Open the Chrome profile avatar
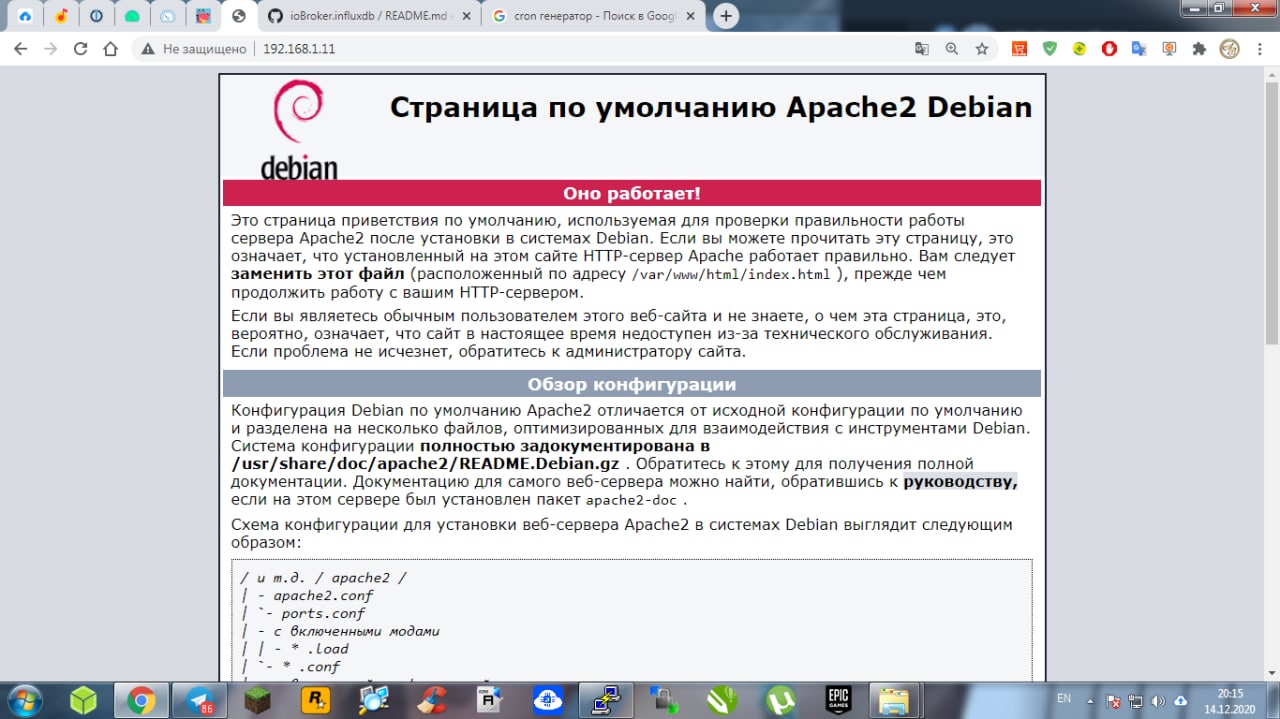The width and height of the screenshot is (1280, 719). (1230, 48)
